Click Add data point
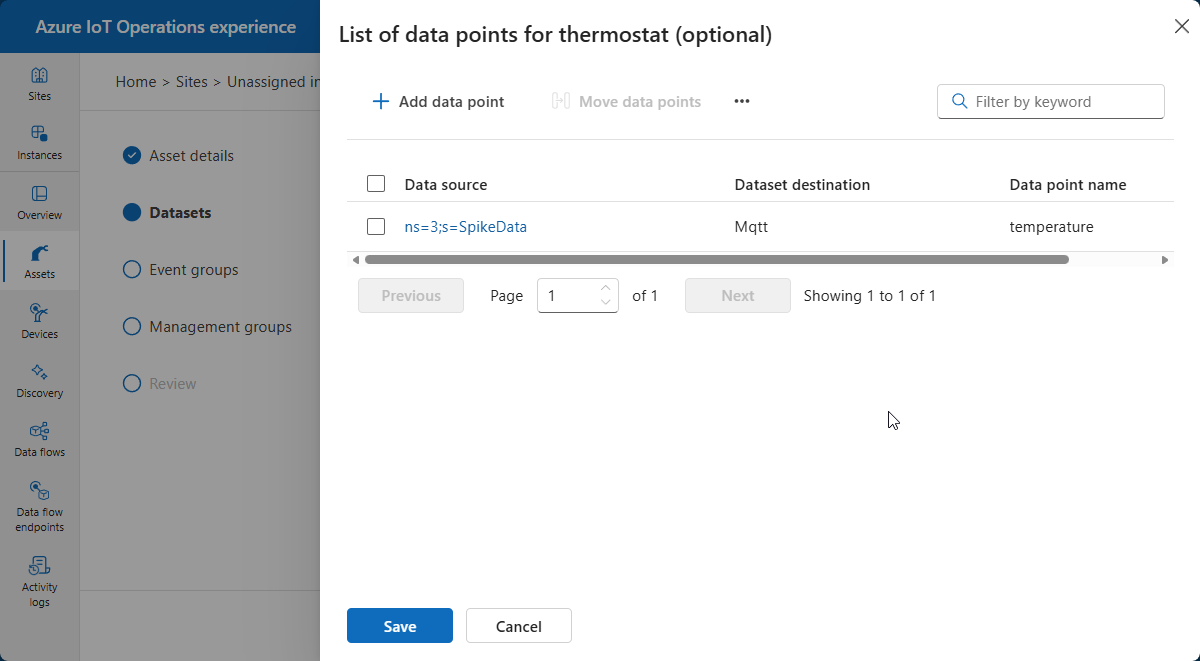This screenshot has height=661, width=1200. [x=438, y=101]
